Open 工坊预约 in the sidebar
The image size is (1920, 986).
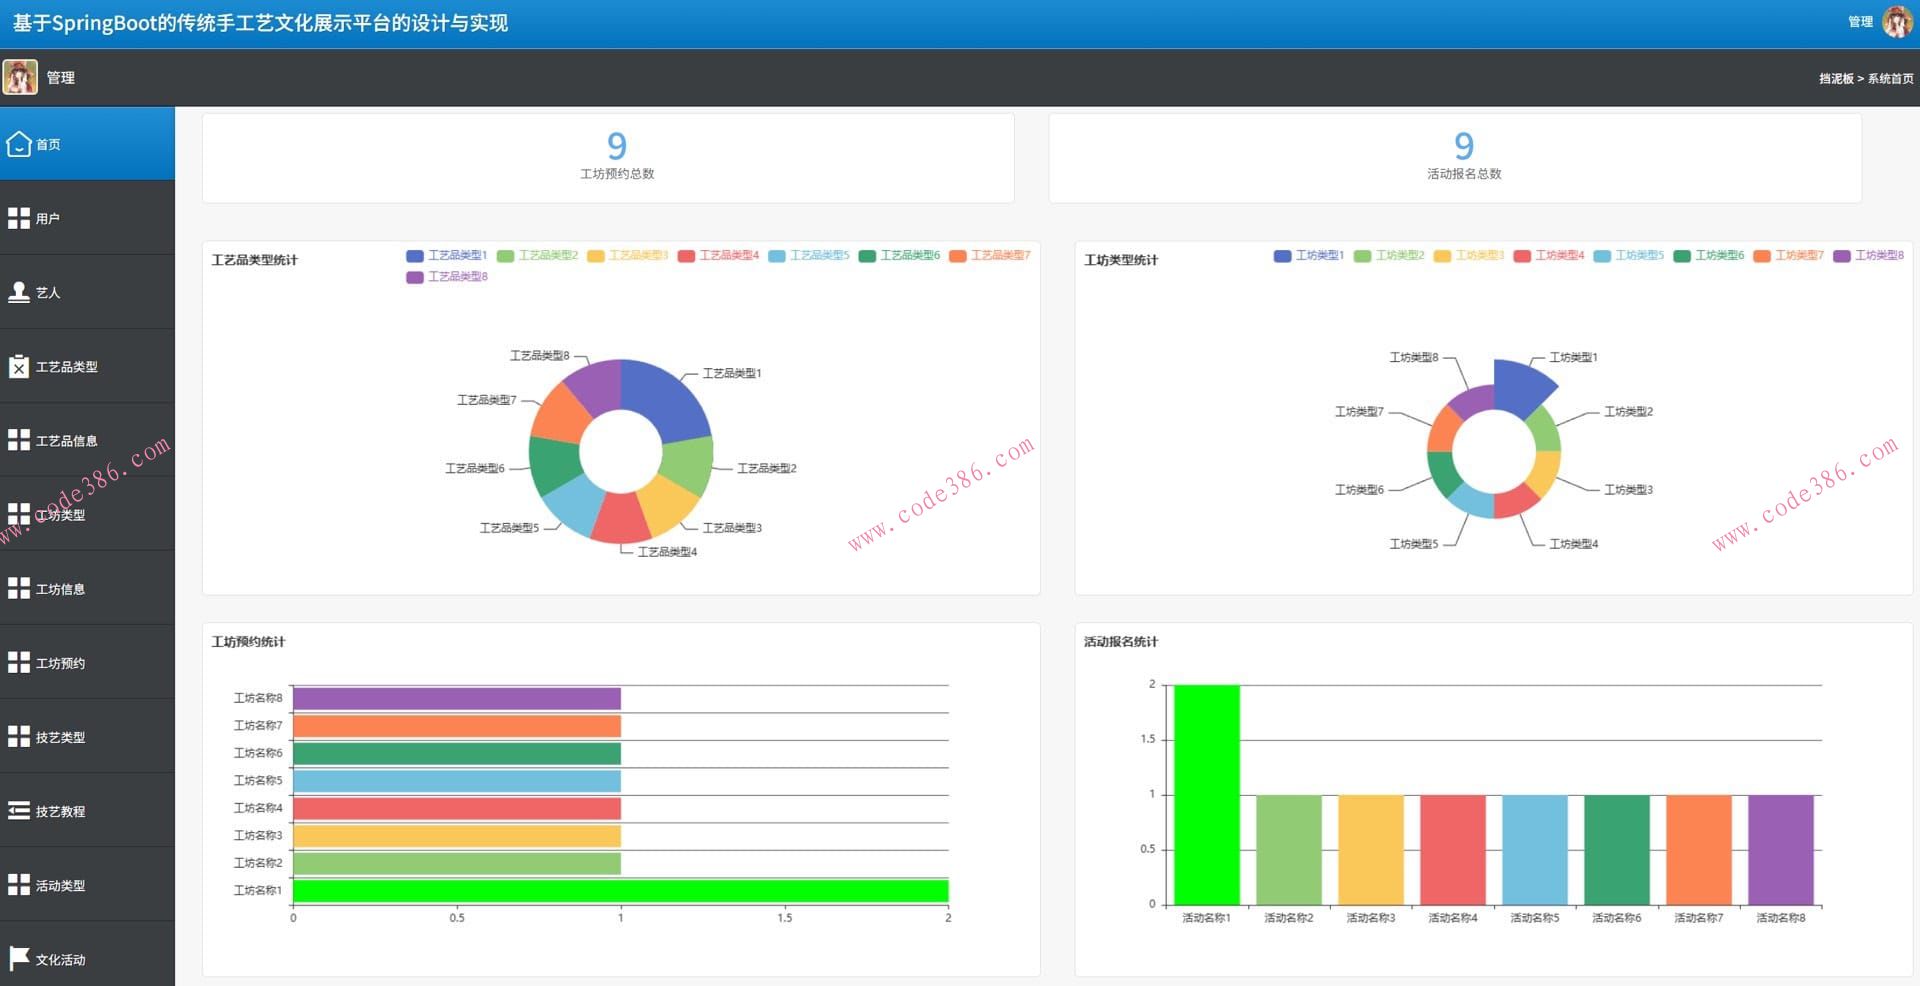click(87, 662)
